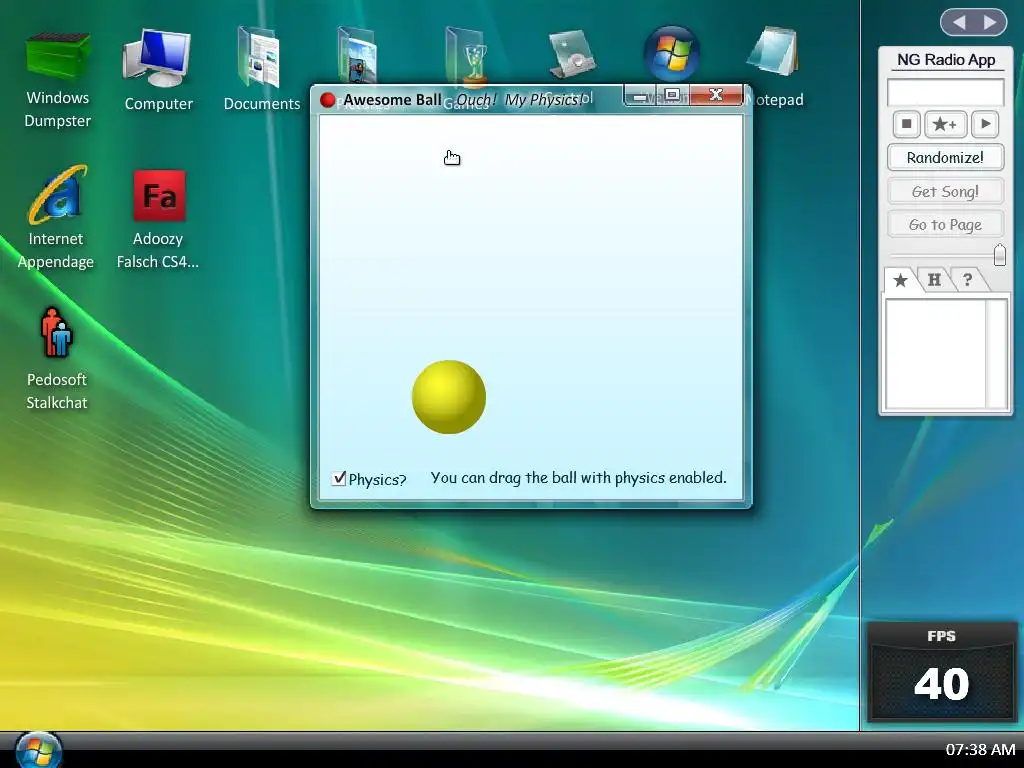The image size is (1024, 768).
Task: Open the question mark help tab
Action: point(968,280)
